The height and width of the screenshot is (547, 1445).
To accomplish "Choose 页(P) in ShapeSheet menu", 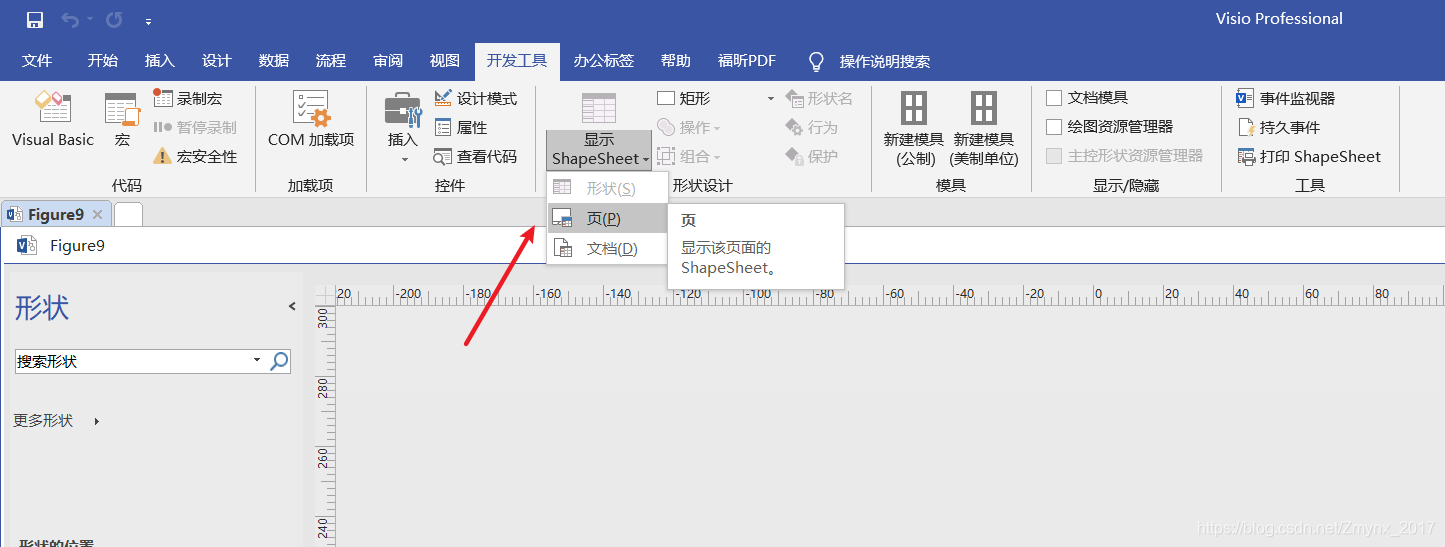I will coord(607,218).
